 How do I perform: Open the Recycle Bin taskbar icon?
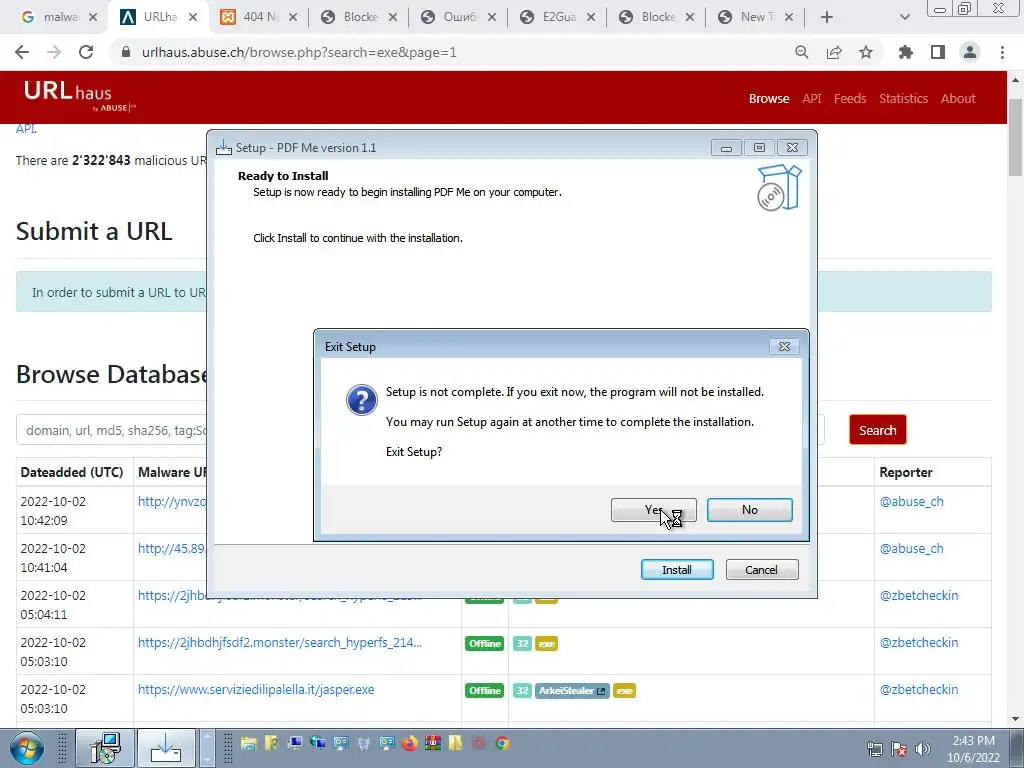[x=364, y=743]
